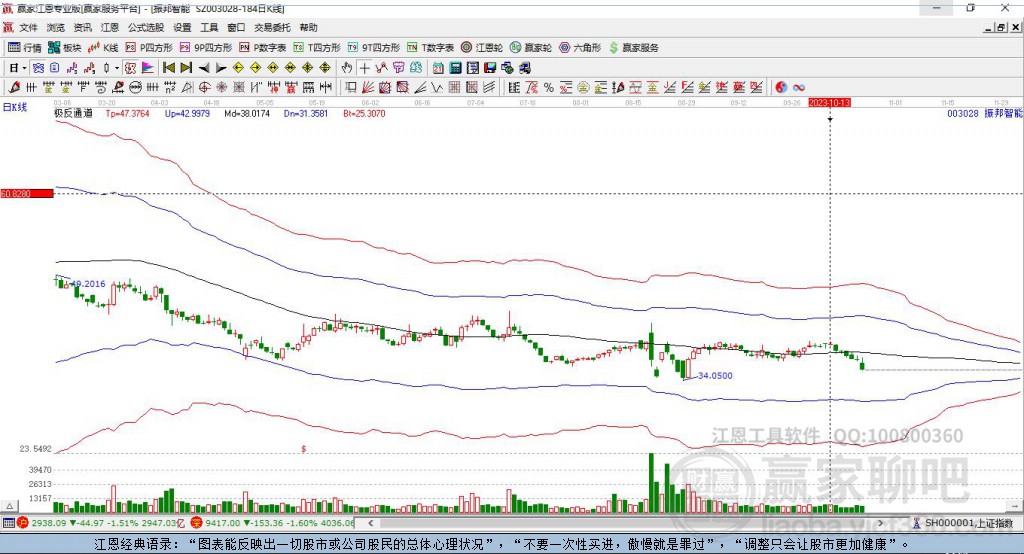The width and height of the screenshot is (1024, 554).
Task: Select the red target circle tool
Action: 204,88
